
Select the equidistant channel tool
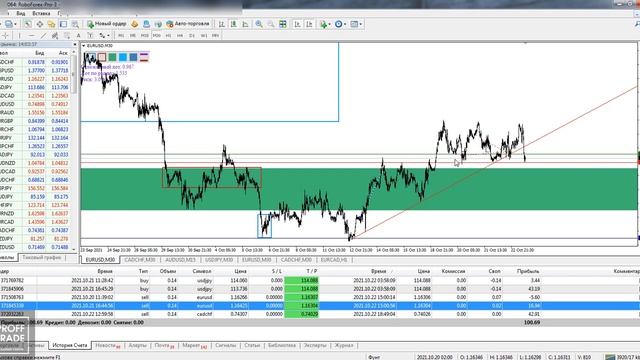click(x=55, y=36)
